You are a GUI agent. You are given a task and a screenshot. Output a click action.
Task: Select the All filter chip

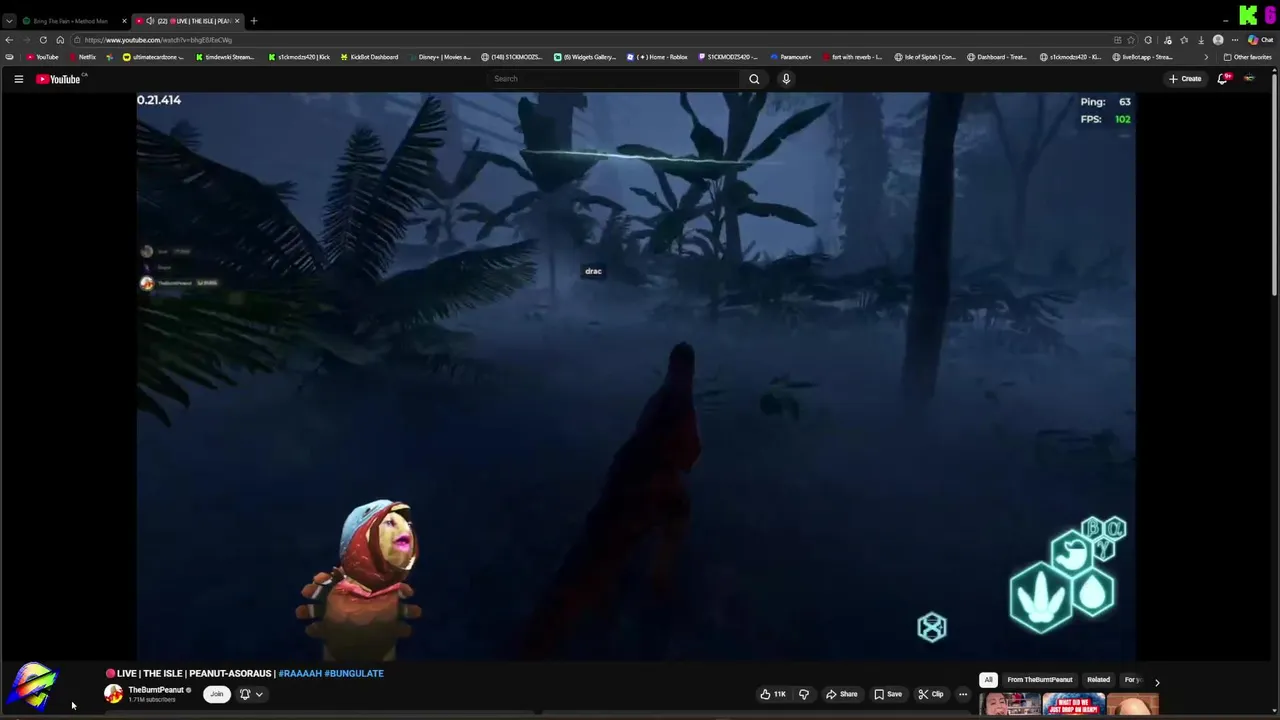point(988,680)
